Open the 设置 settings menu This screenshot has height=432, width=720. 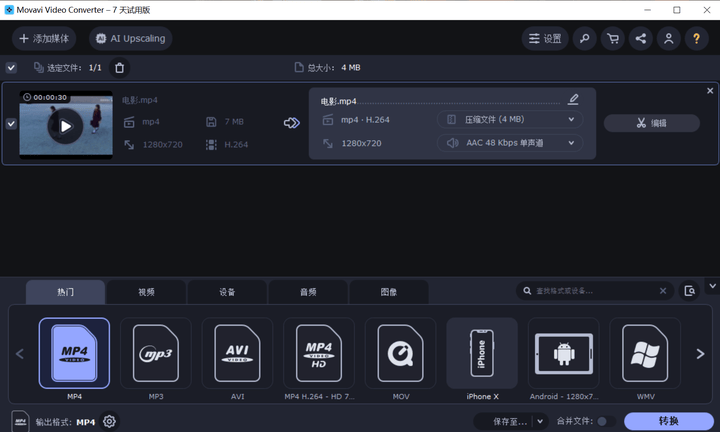[545, 39]
